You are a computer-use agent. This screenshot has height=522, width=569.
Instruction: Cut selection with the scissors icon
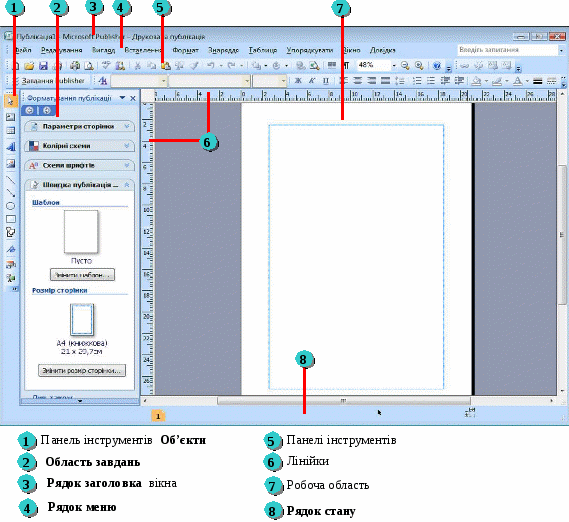(x=138, y=66)
